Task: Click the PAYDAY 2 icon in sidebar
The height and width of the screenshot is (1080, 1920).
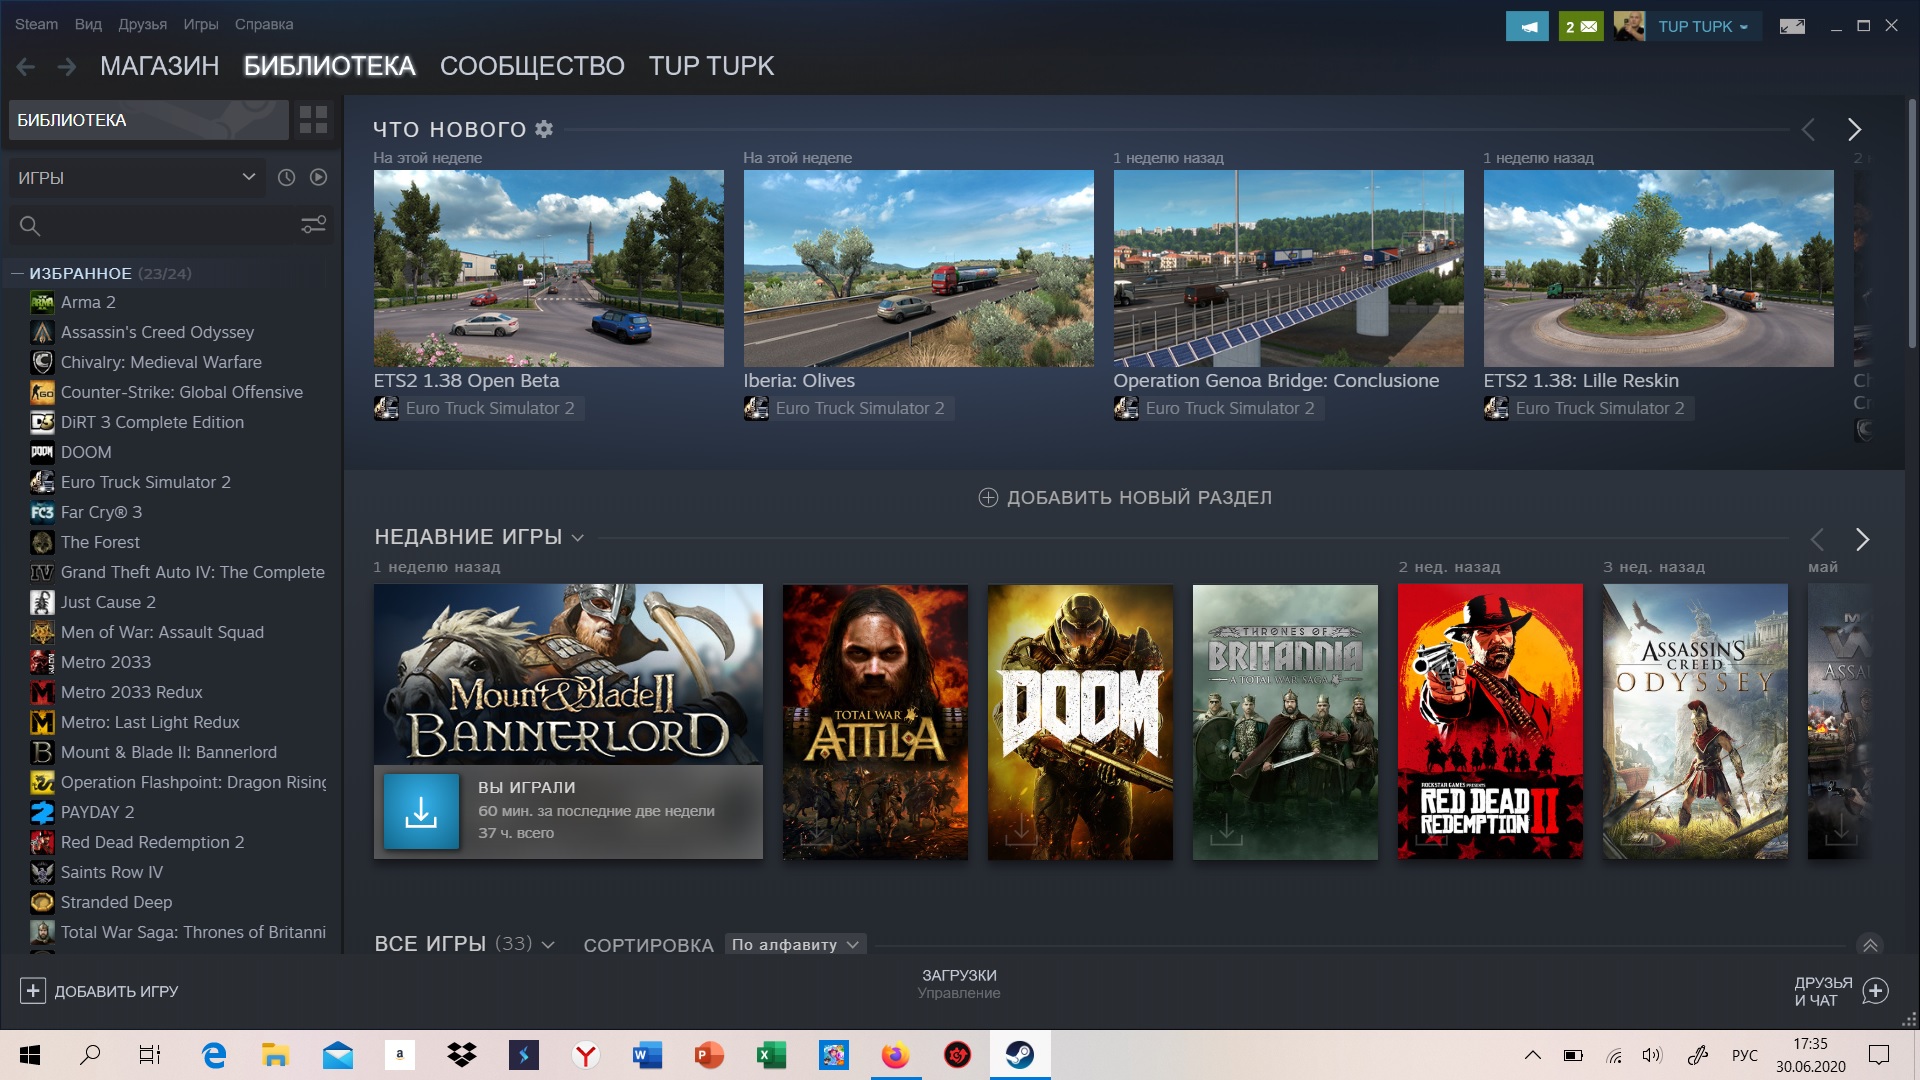Action: coord(42,812)
